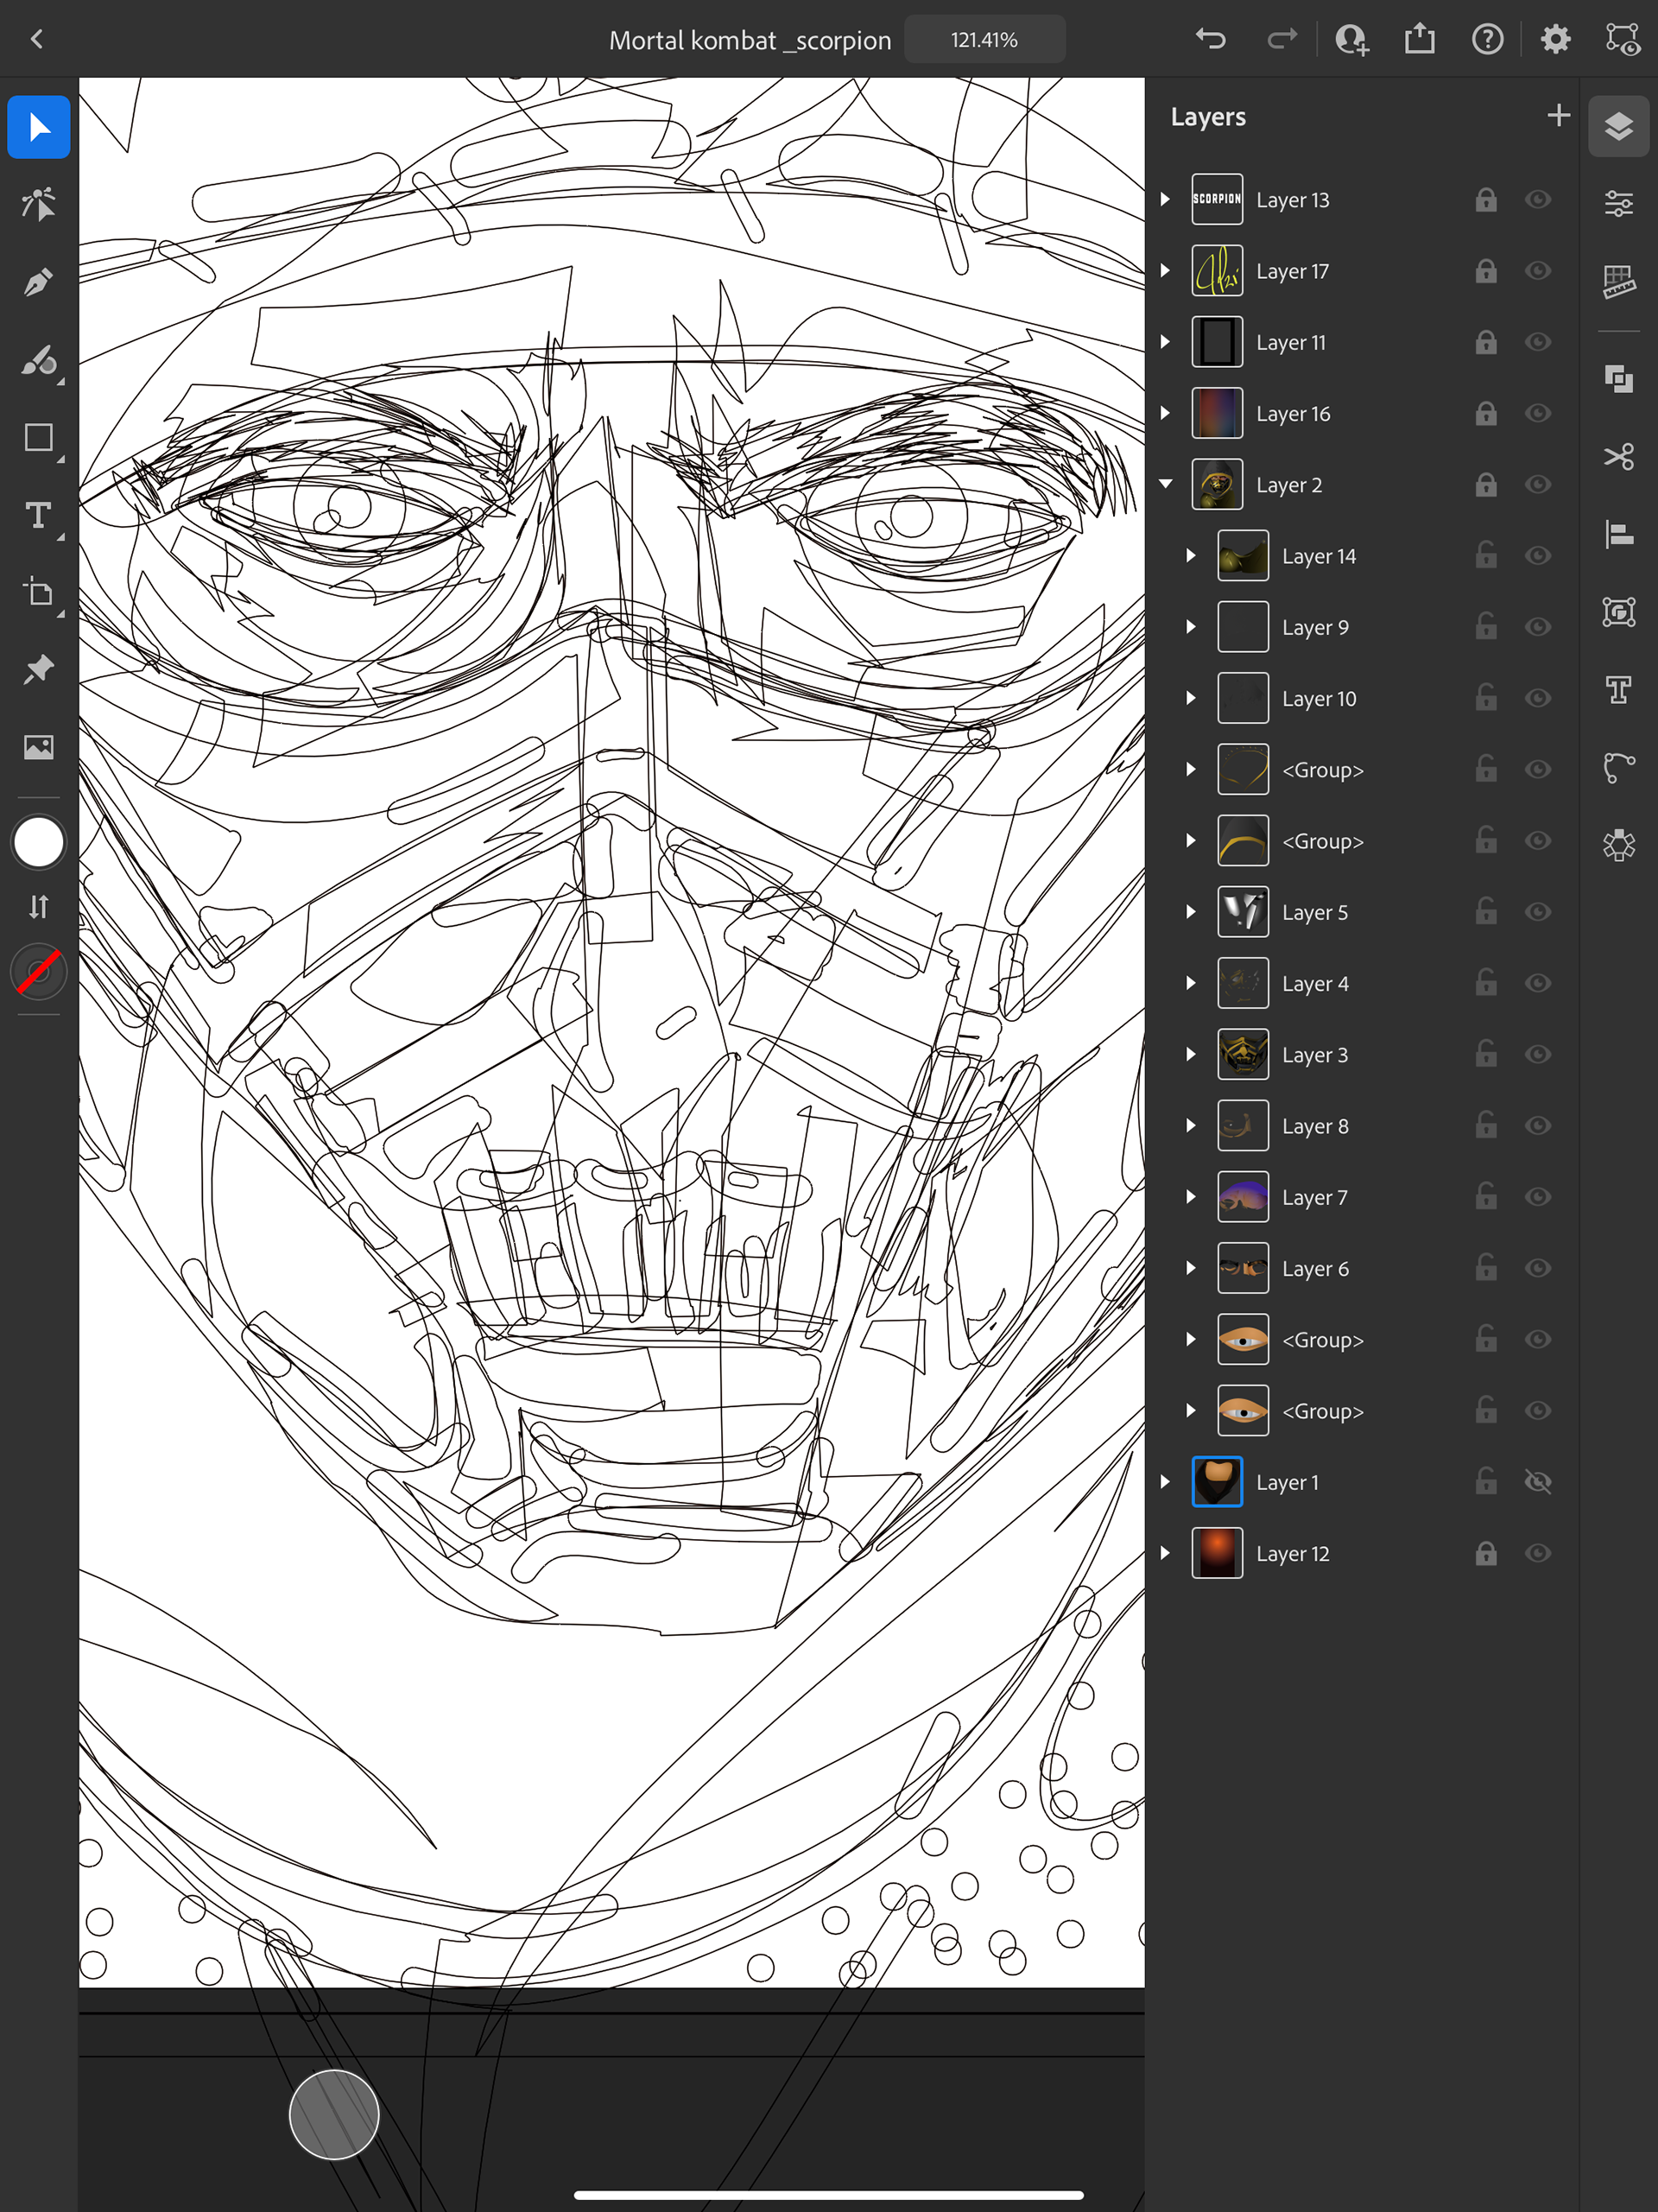Open the Properties panel icon
The width and height of the screenshot is (1658, 2212).
point(1618,204)
